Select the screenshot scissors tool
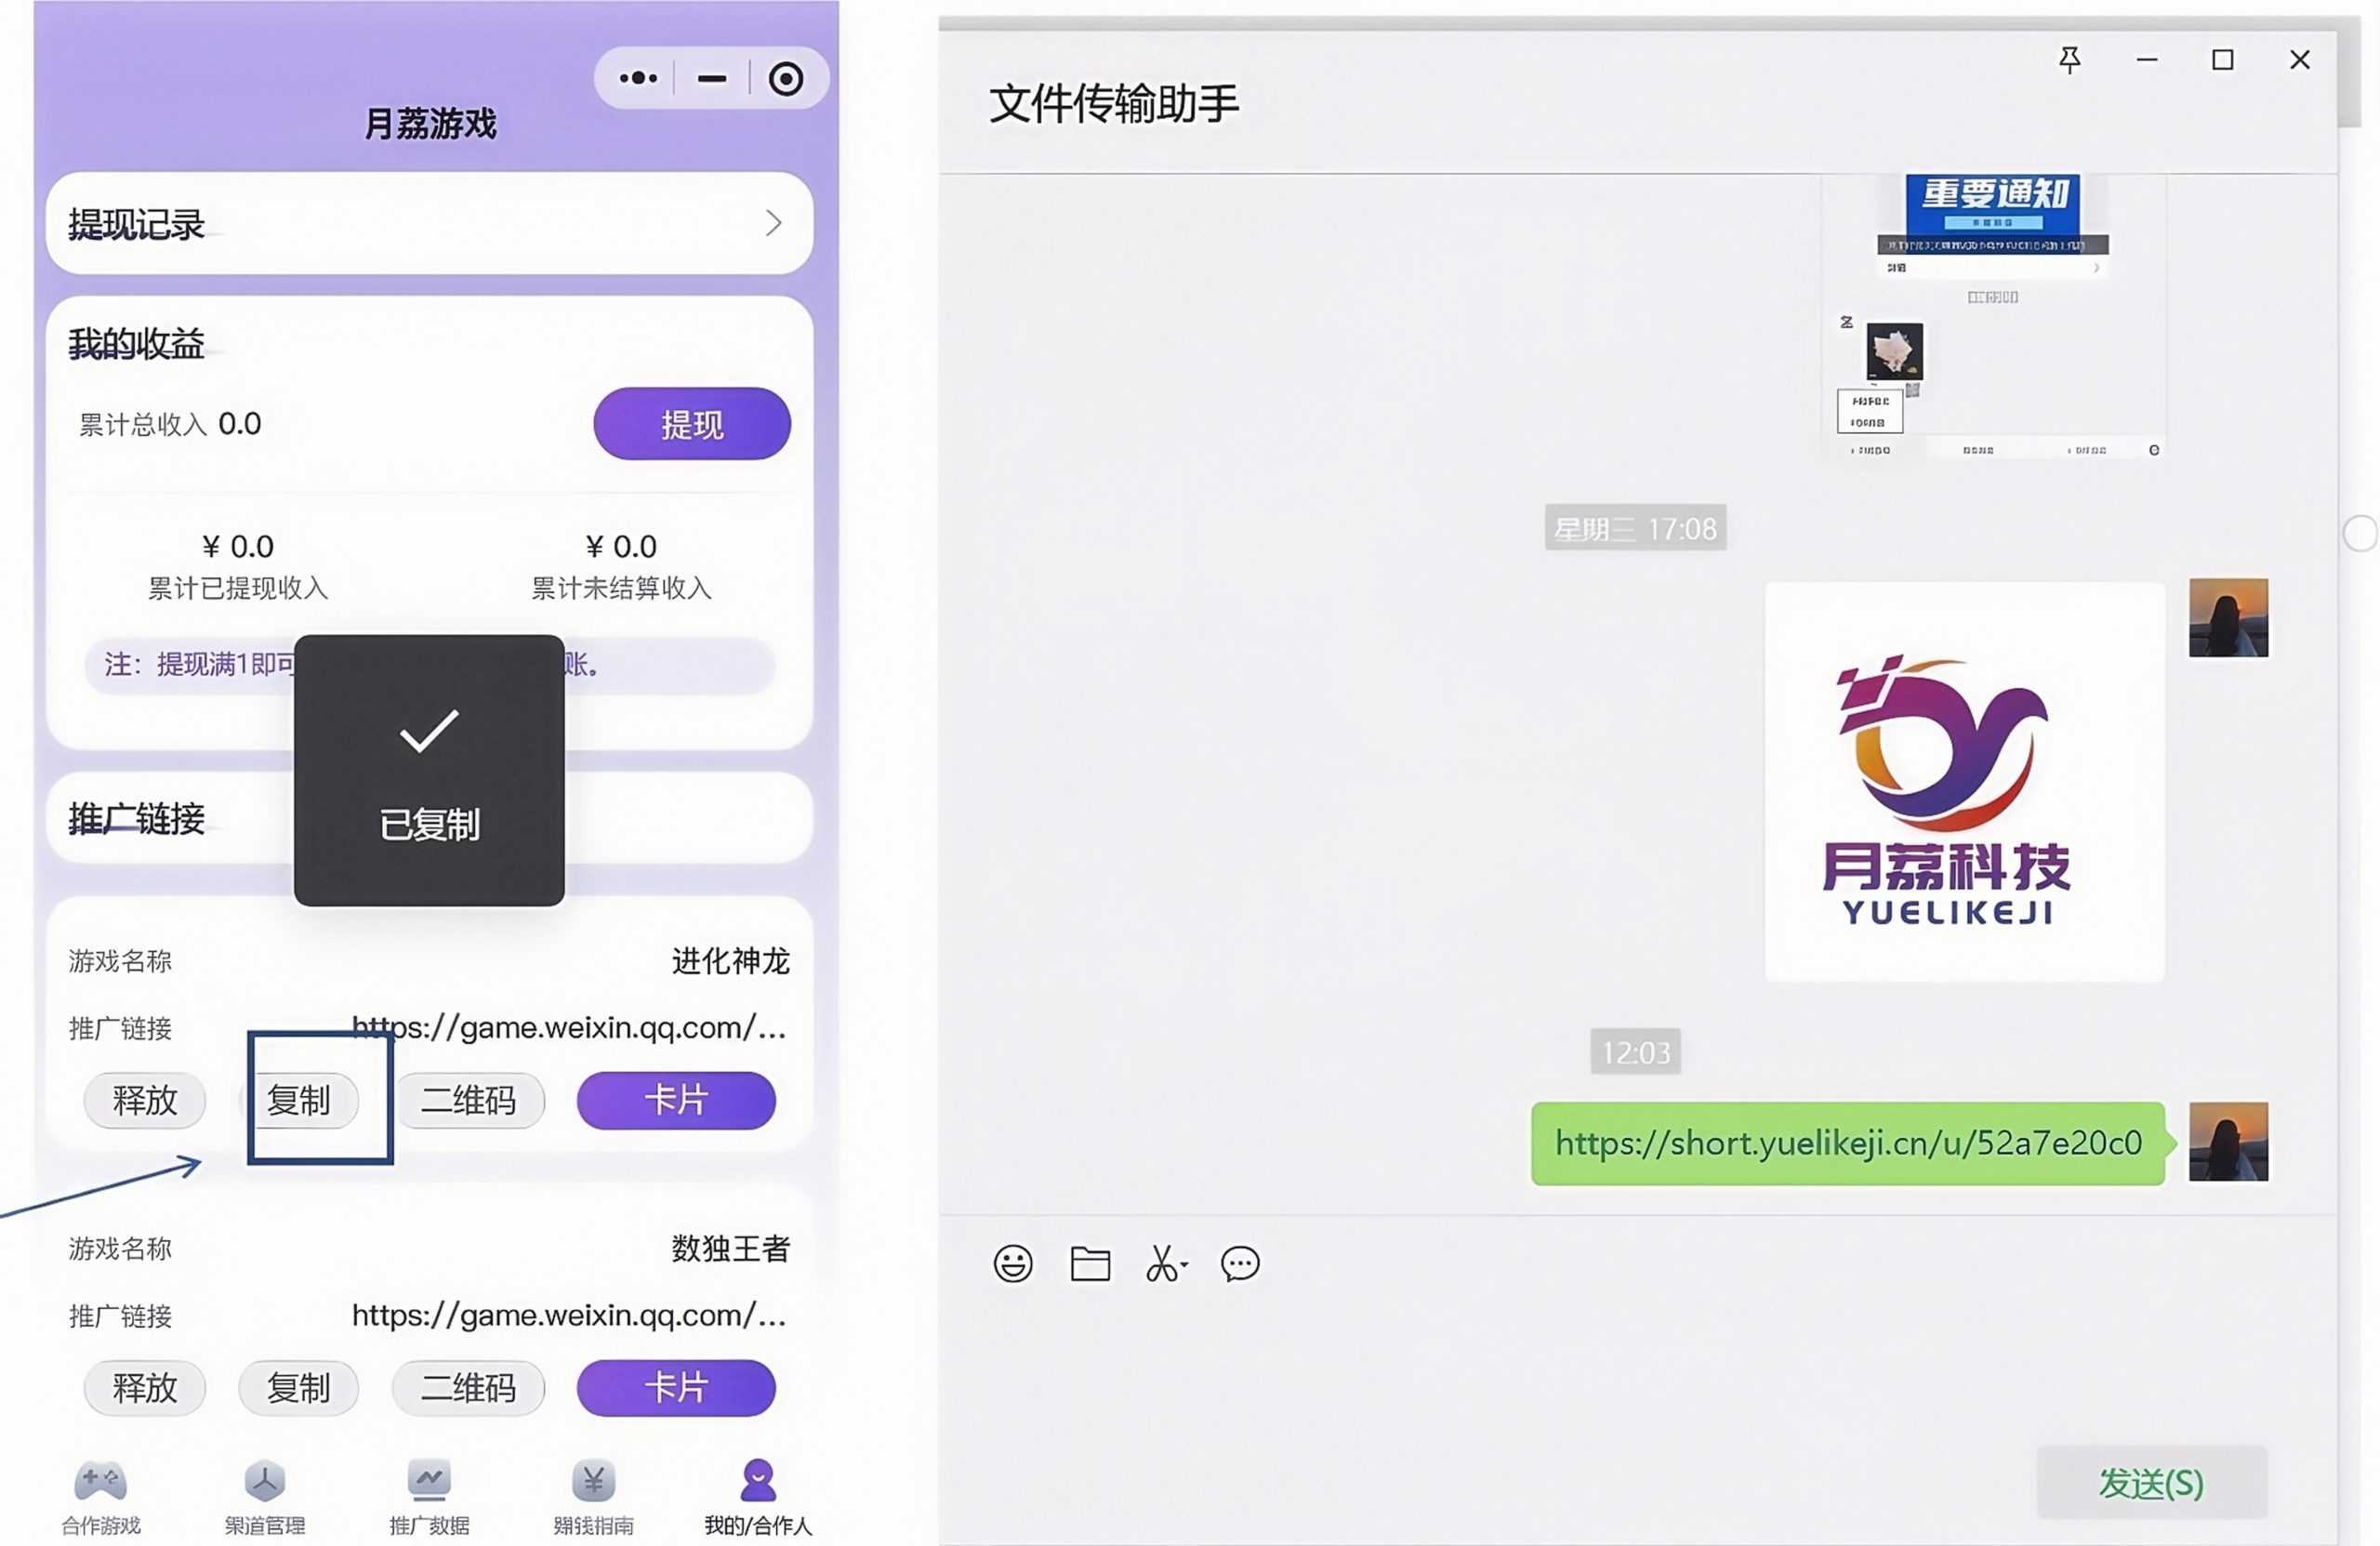This screenshot has height=1546, width=2380. (1164, 1263)
